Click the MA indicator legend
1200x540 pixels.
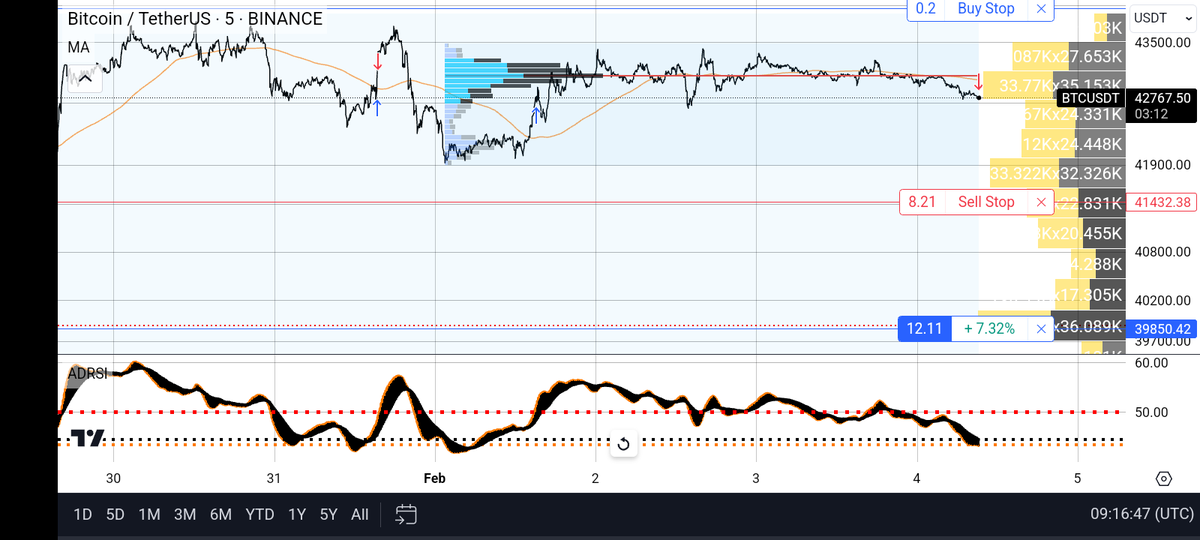78,47
